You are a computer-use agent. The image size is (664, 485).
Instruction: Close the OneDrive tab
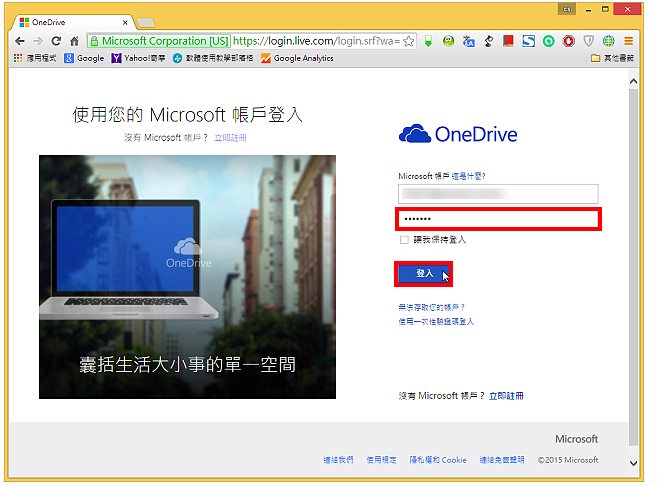coord(125,22)
